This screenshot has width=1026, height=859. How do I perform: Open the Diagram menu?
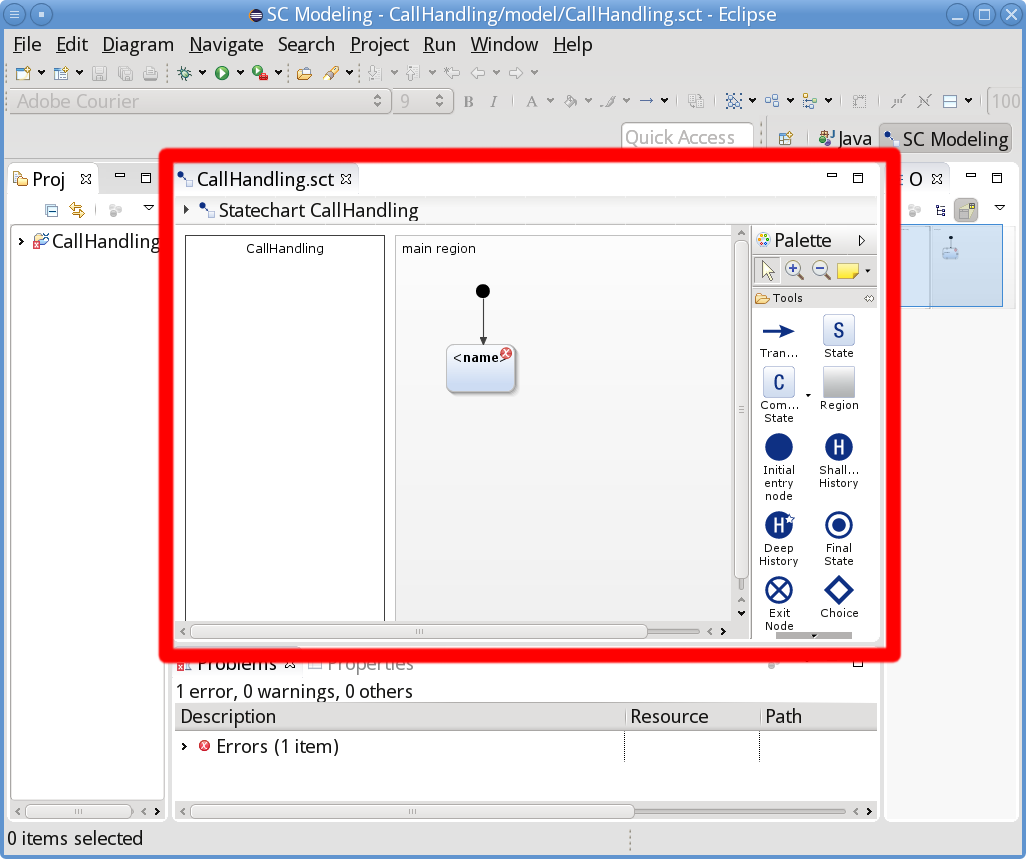137,44
